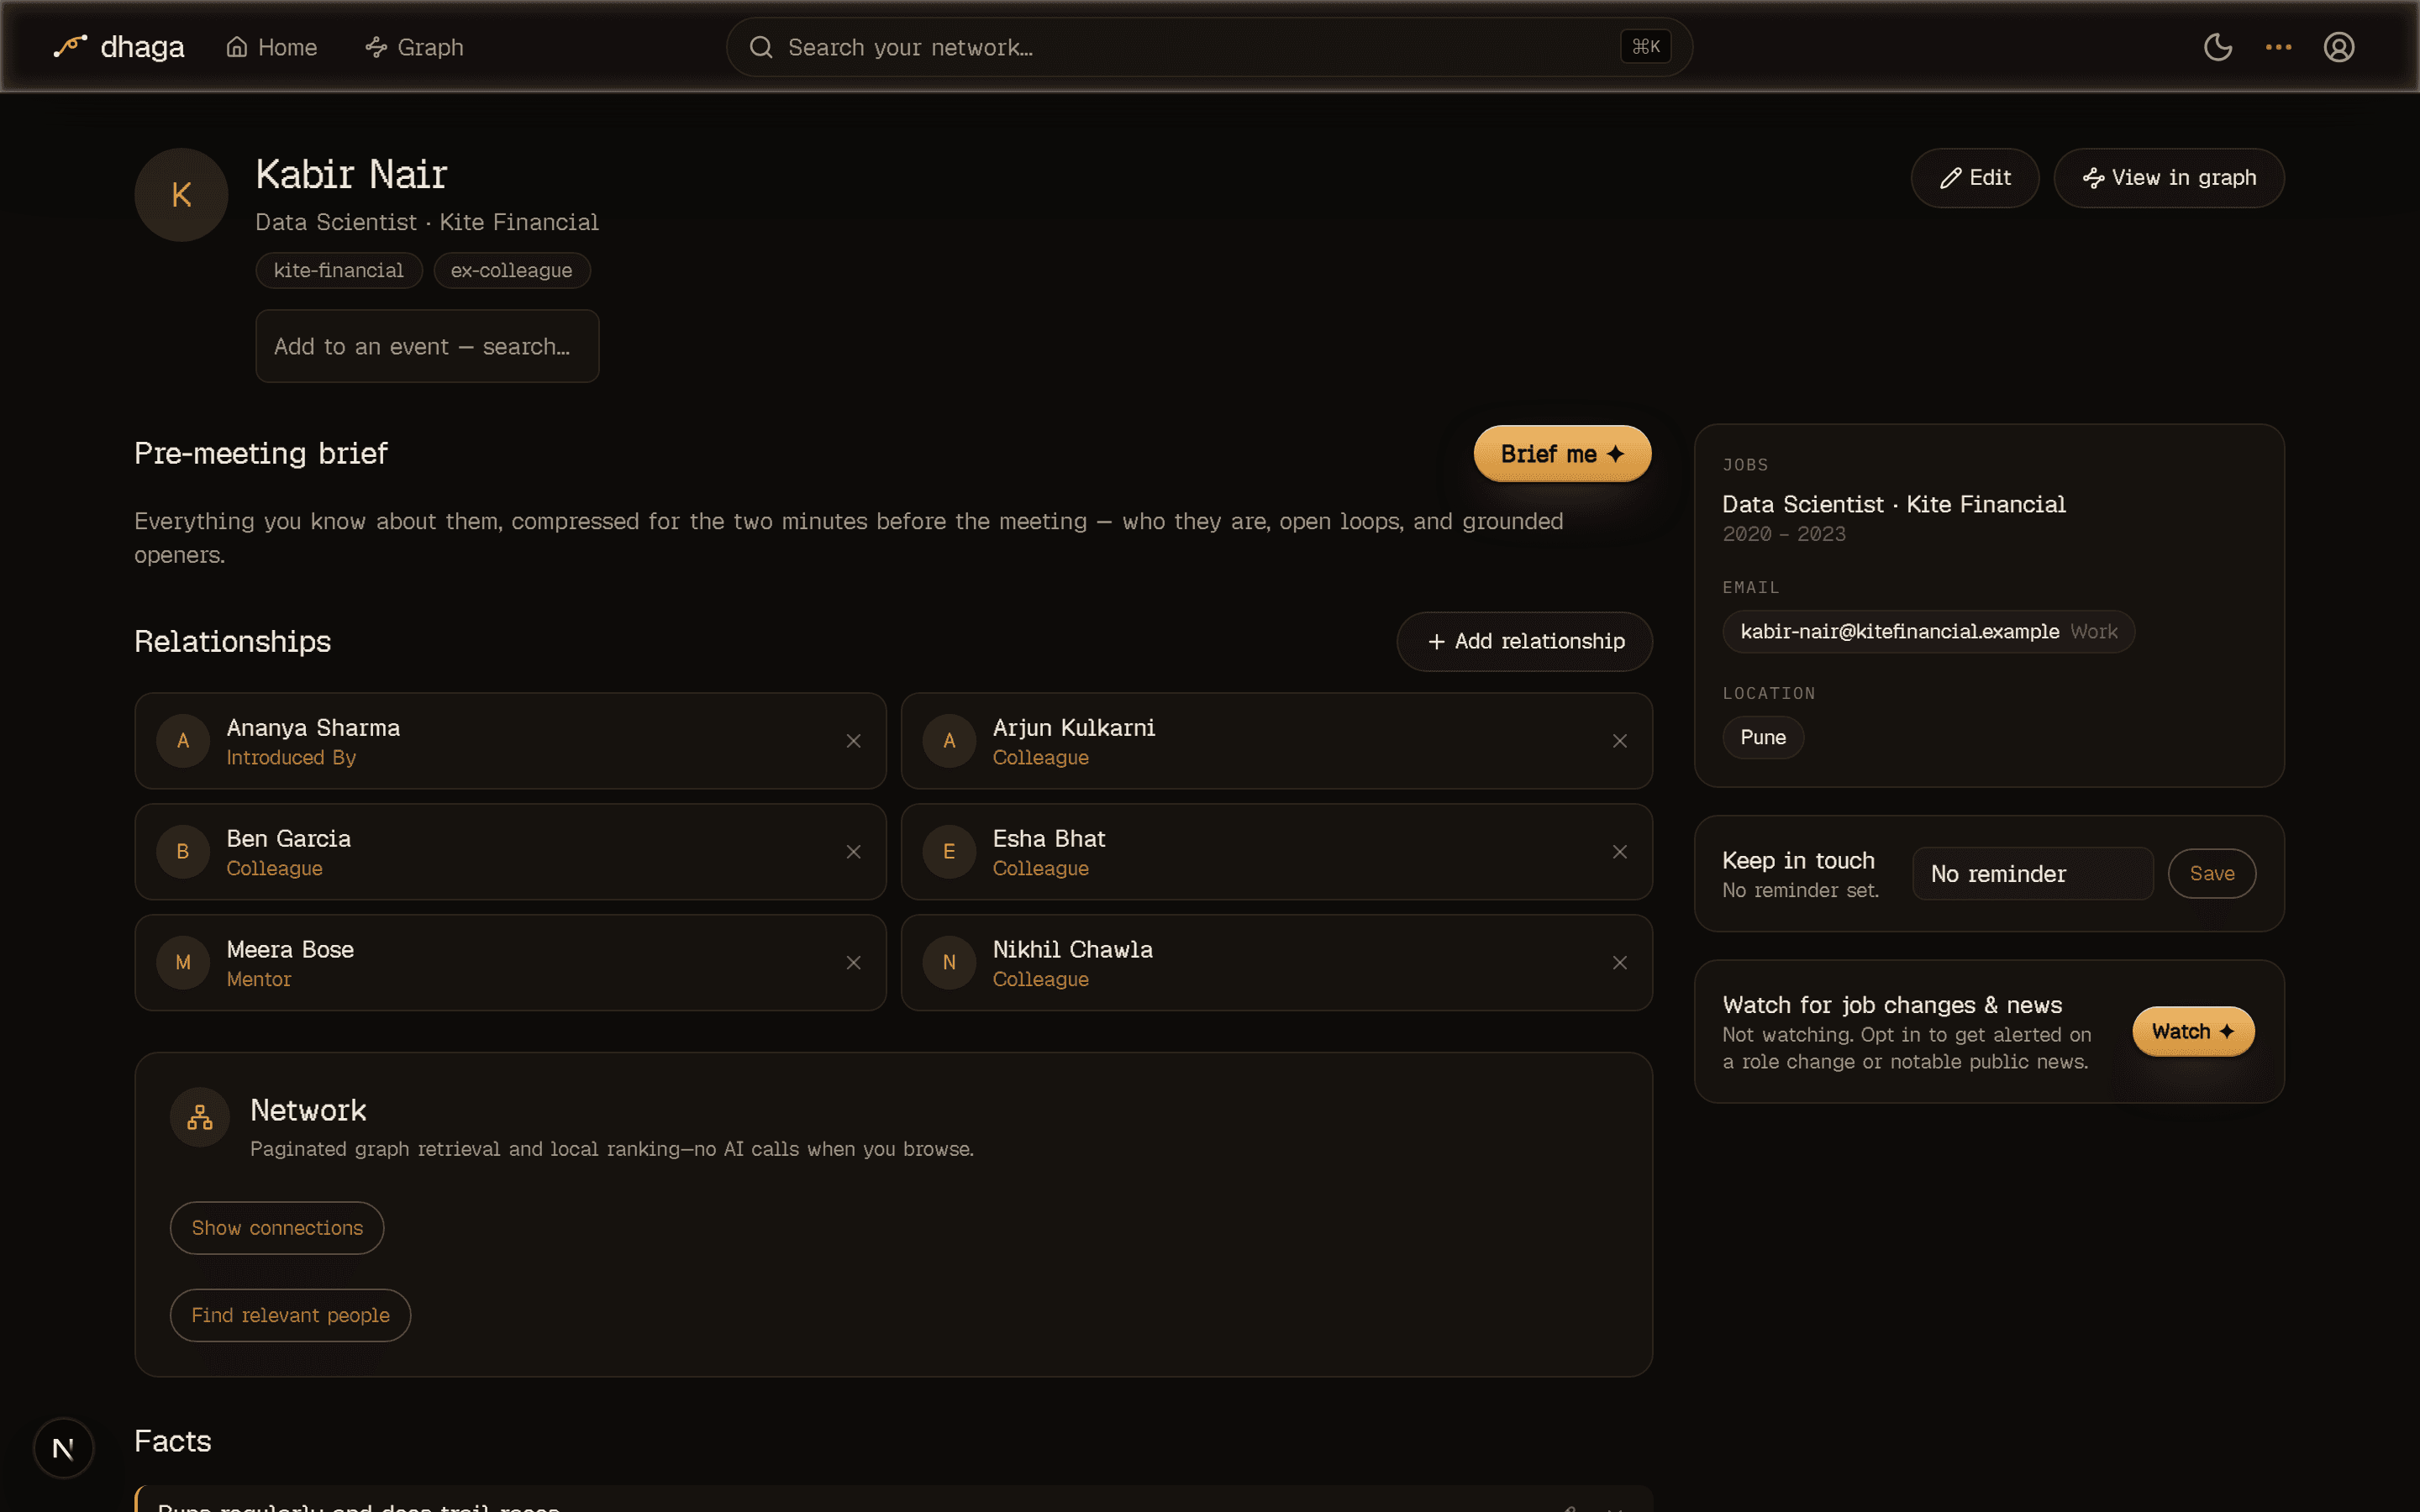
Task: Remove Ben Garcia relationship
Action: (x=853, y=852)
